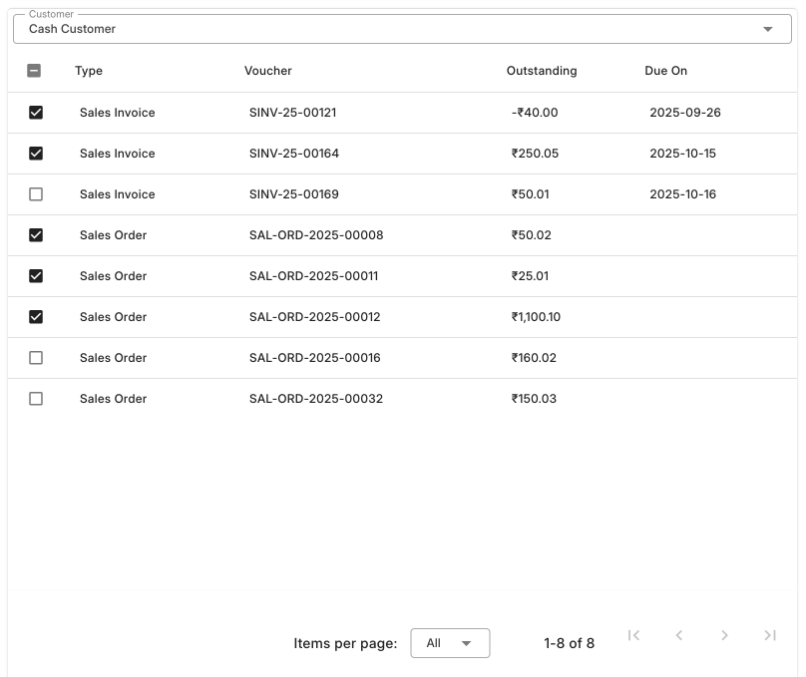Select the SAL-ORD-2025-00016 checkbox
This screenshot has height=677, width=806.
pyautogui.click(x=36, y=358)
